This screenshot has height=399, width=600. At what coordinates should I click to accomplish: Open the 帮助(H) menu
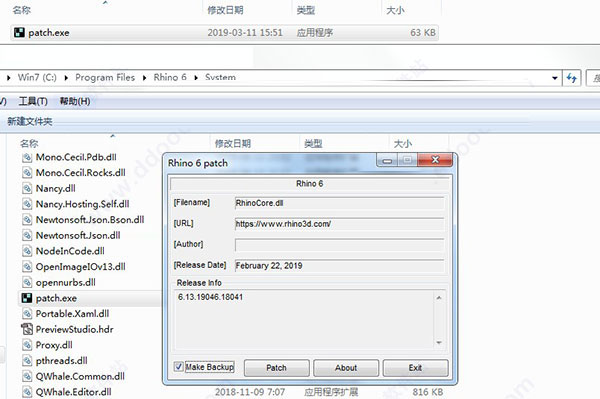click(x=75, y=101)
